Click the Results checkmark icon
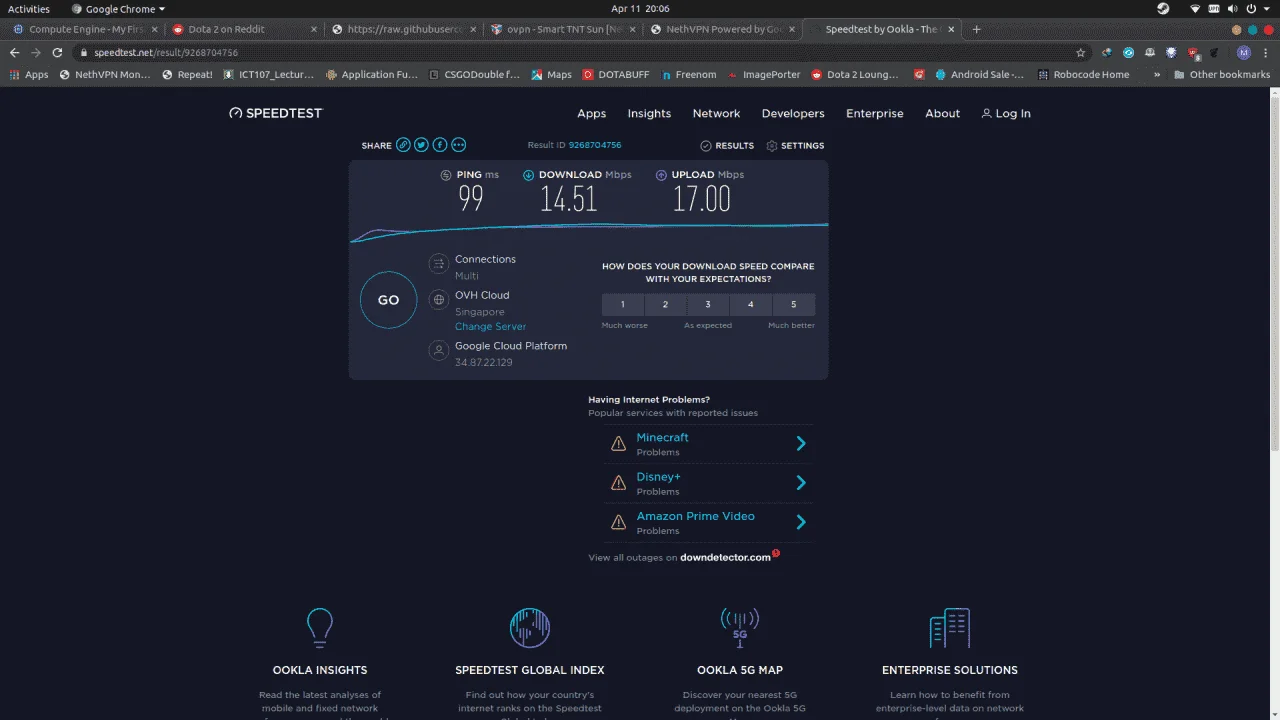The height and width of the screenshot is (720, 1280). coord(706,146)
